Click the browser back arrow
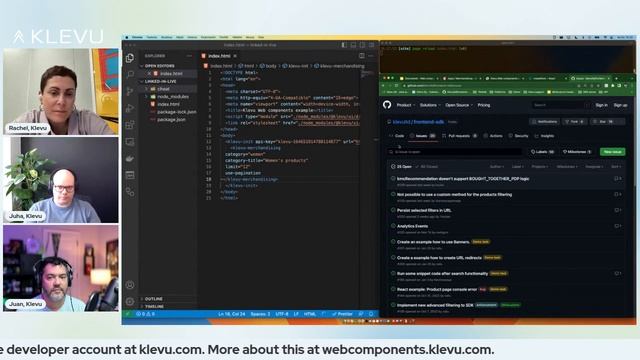The width and height of the screenshot is (640, 360). coord(383,85)
